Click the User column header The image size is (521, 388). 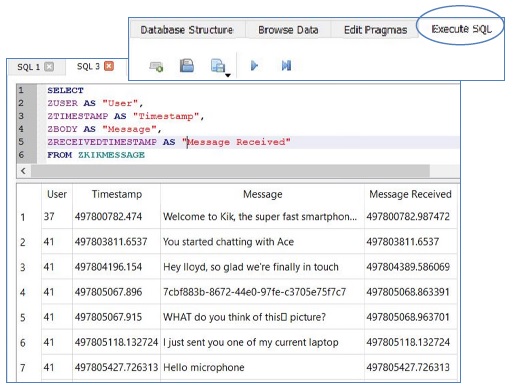[x=57, y=194]
